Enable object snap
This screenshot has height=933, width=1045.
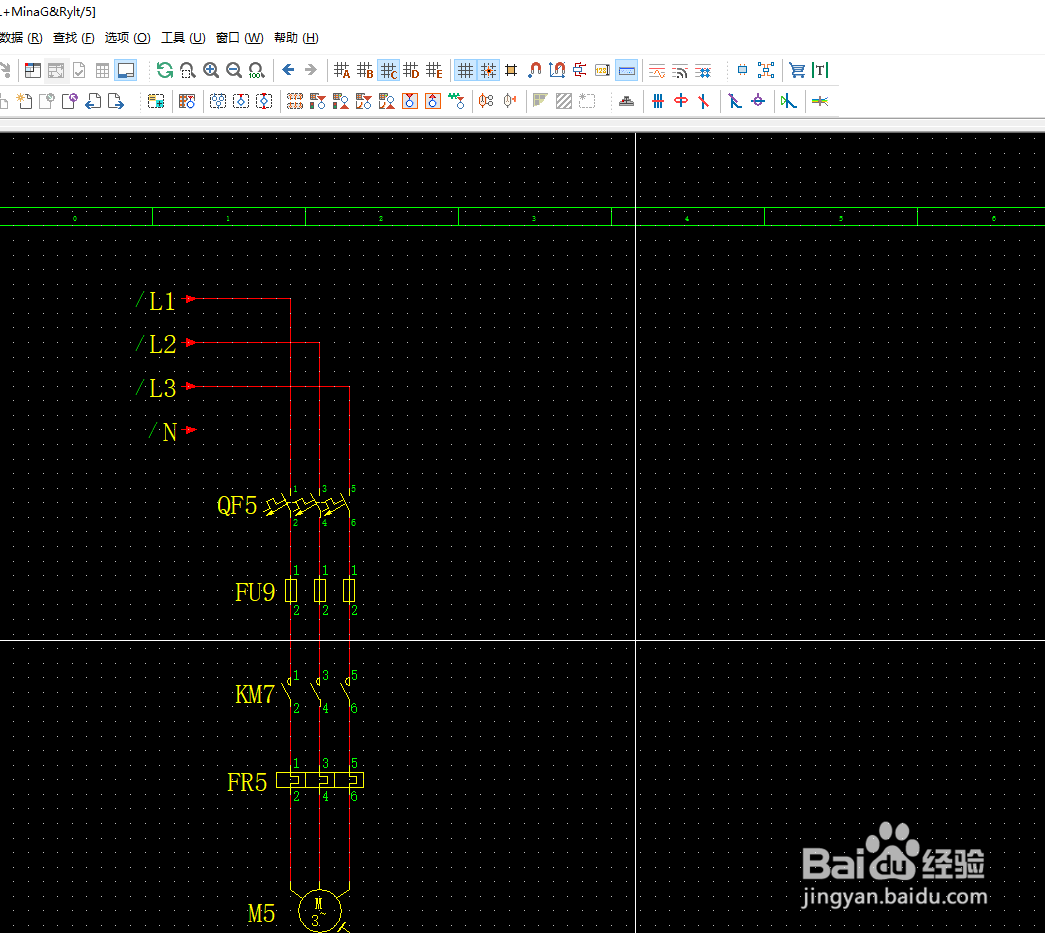(511, 70)
